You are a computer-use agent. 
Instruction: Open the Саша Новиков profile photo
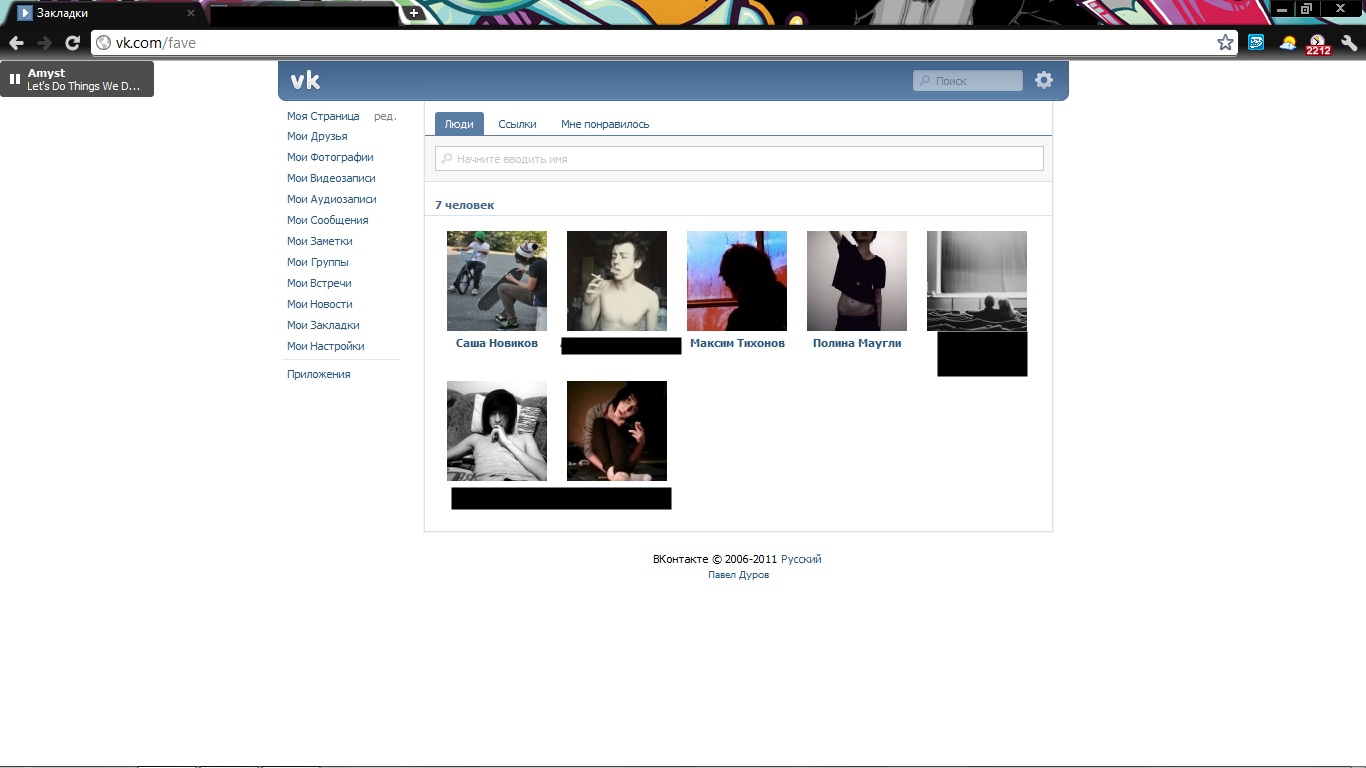(x=497, y=281)
